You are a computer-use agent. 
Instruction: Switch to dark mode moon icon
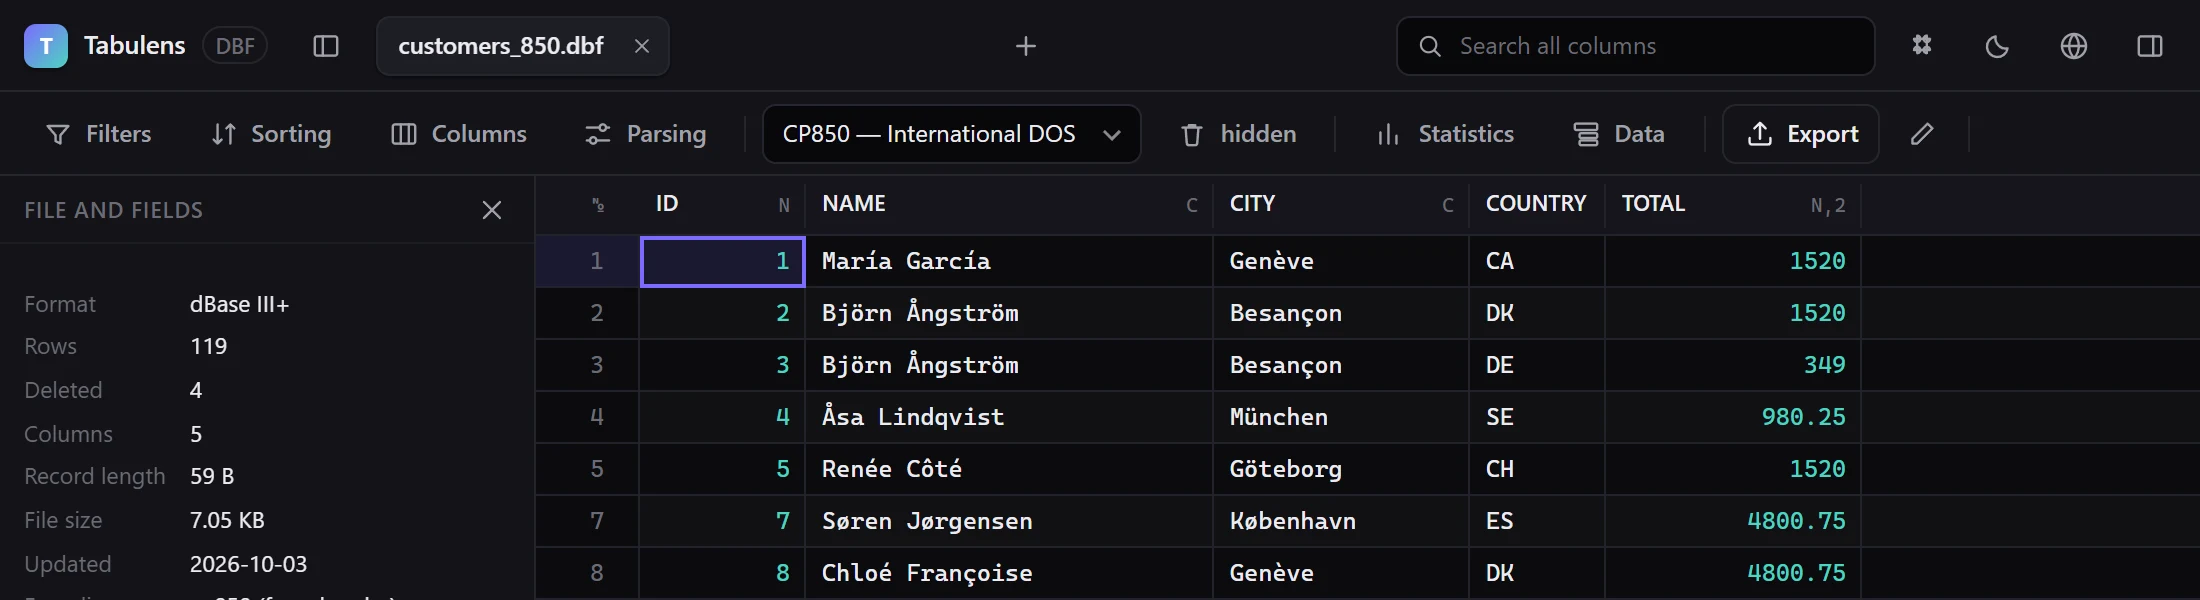(x=1998, y=46)
